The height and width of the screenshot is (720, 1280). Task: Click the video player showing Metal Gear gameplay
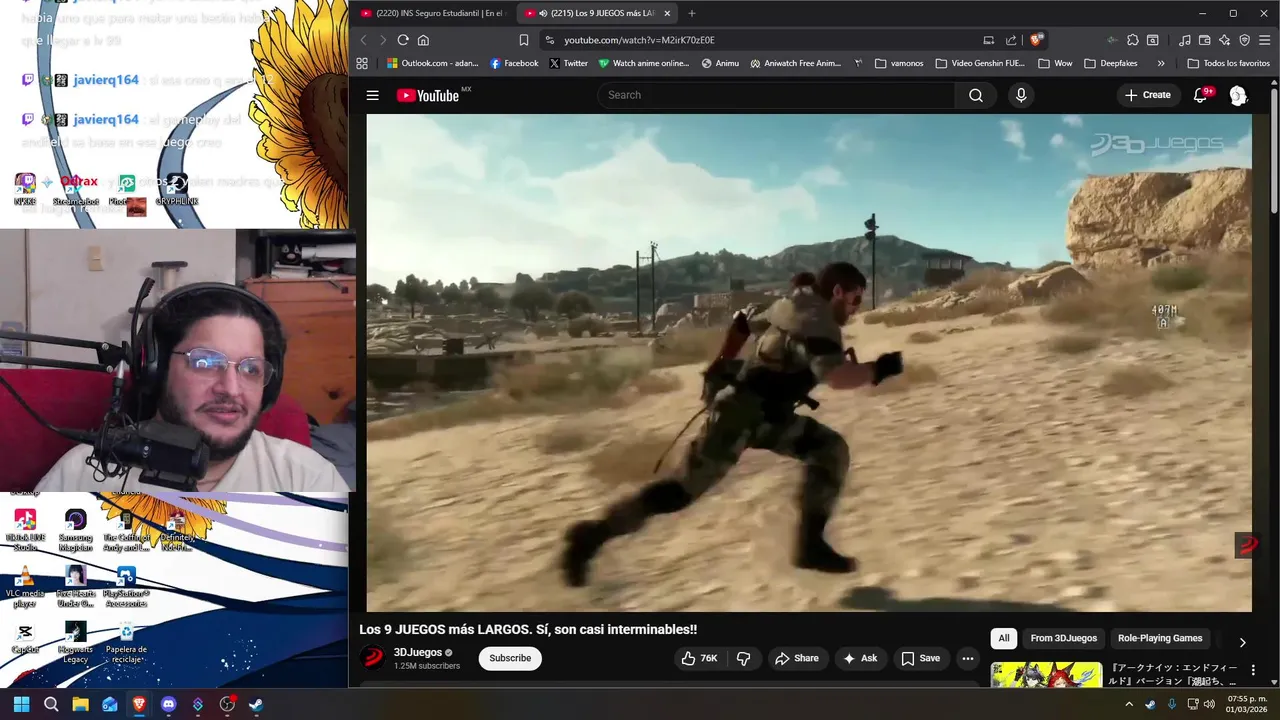[x=809, y=362]
